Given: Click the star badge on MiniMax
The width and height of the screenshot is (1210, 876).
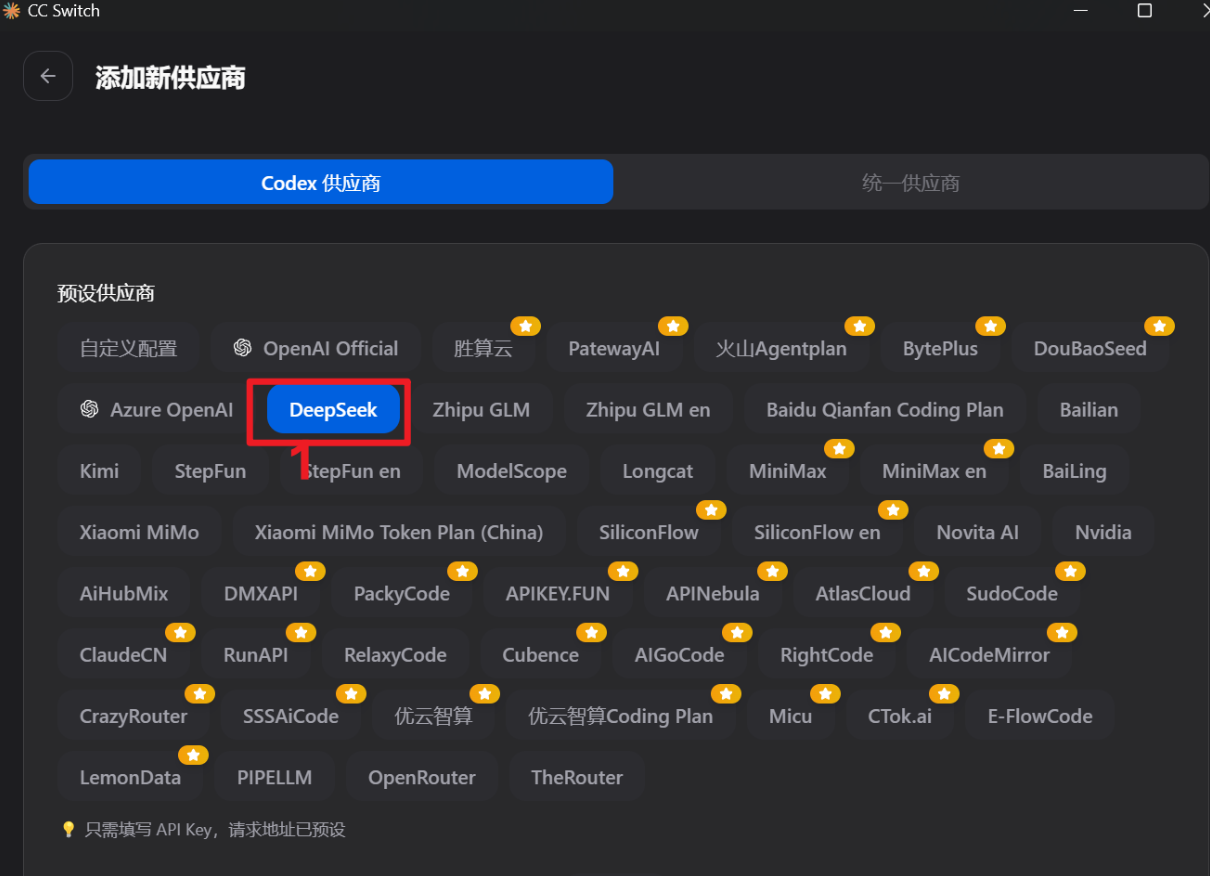Looking at the screenshot, I should point(839,448).
